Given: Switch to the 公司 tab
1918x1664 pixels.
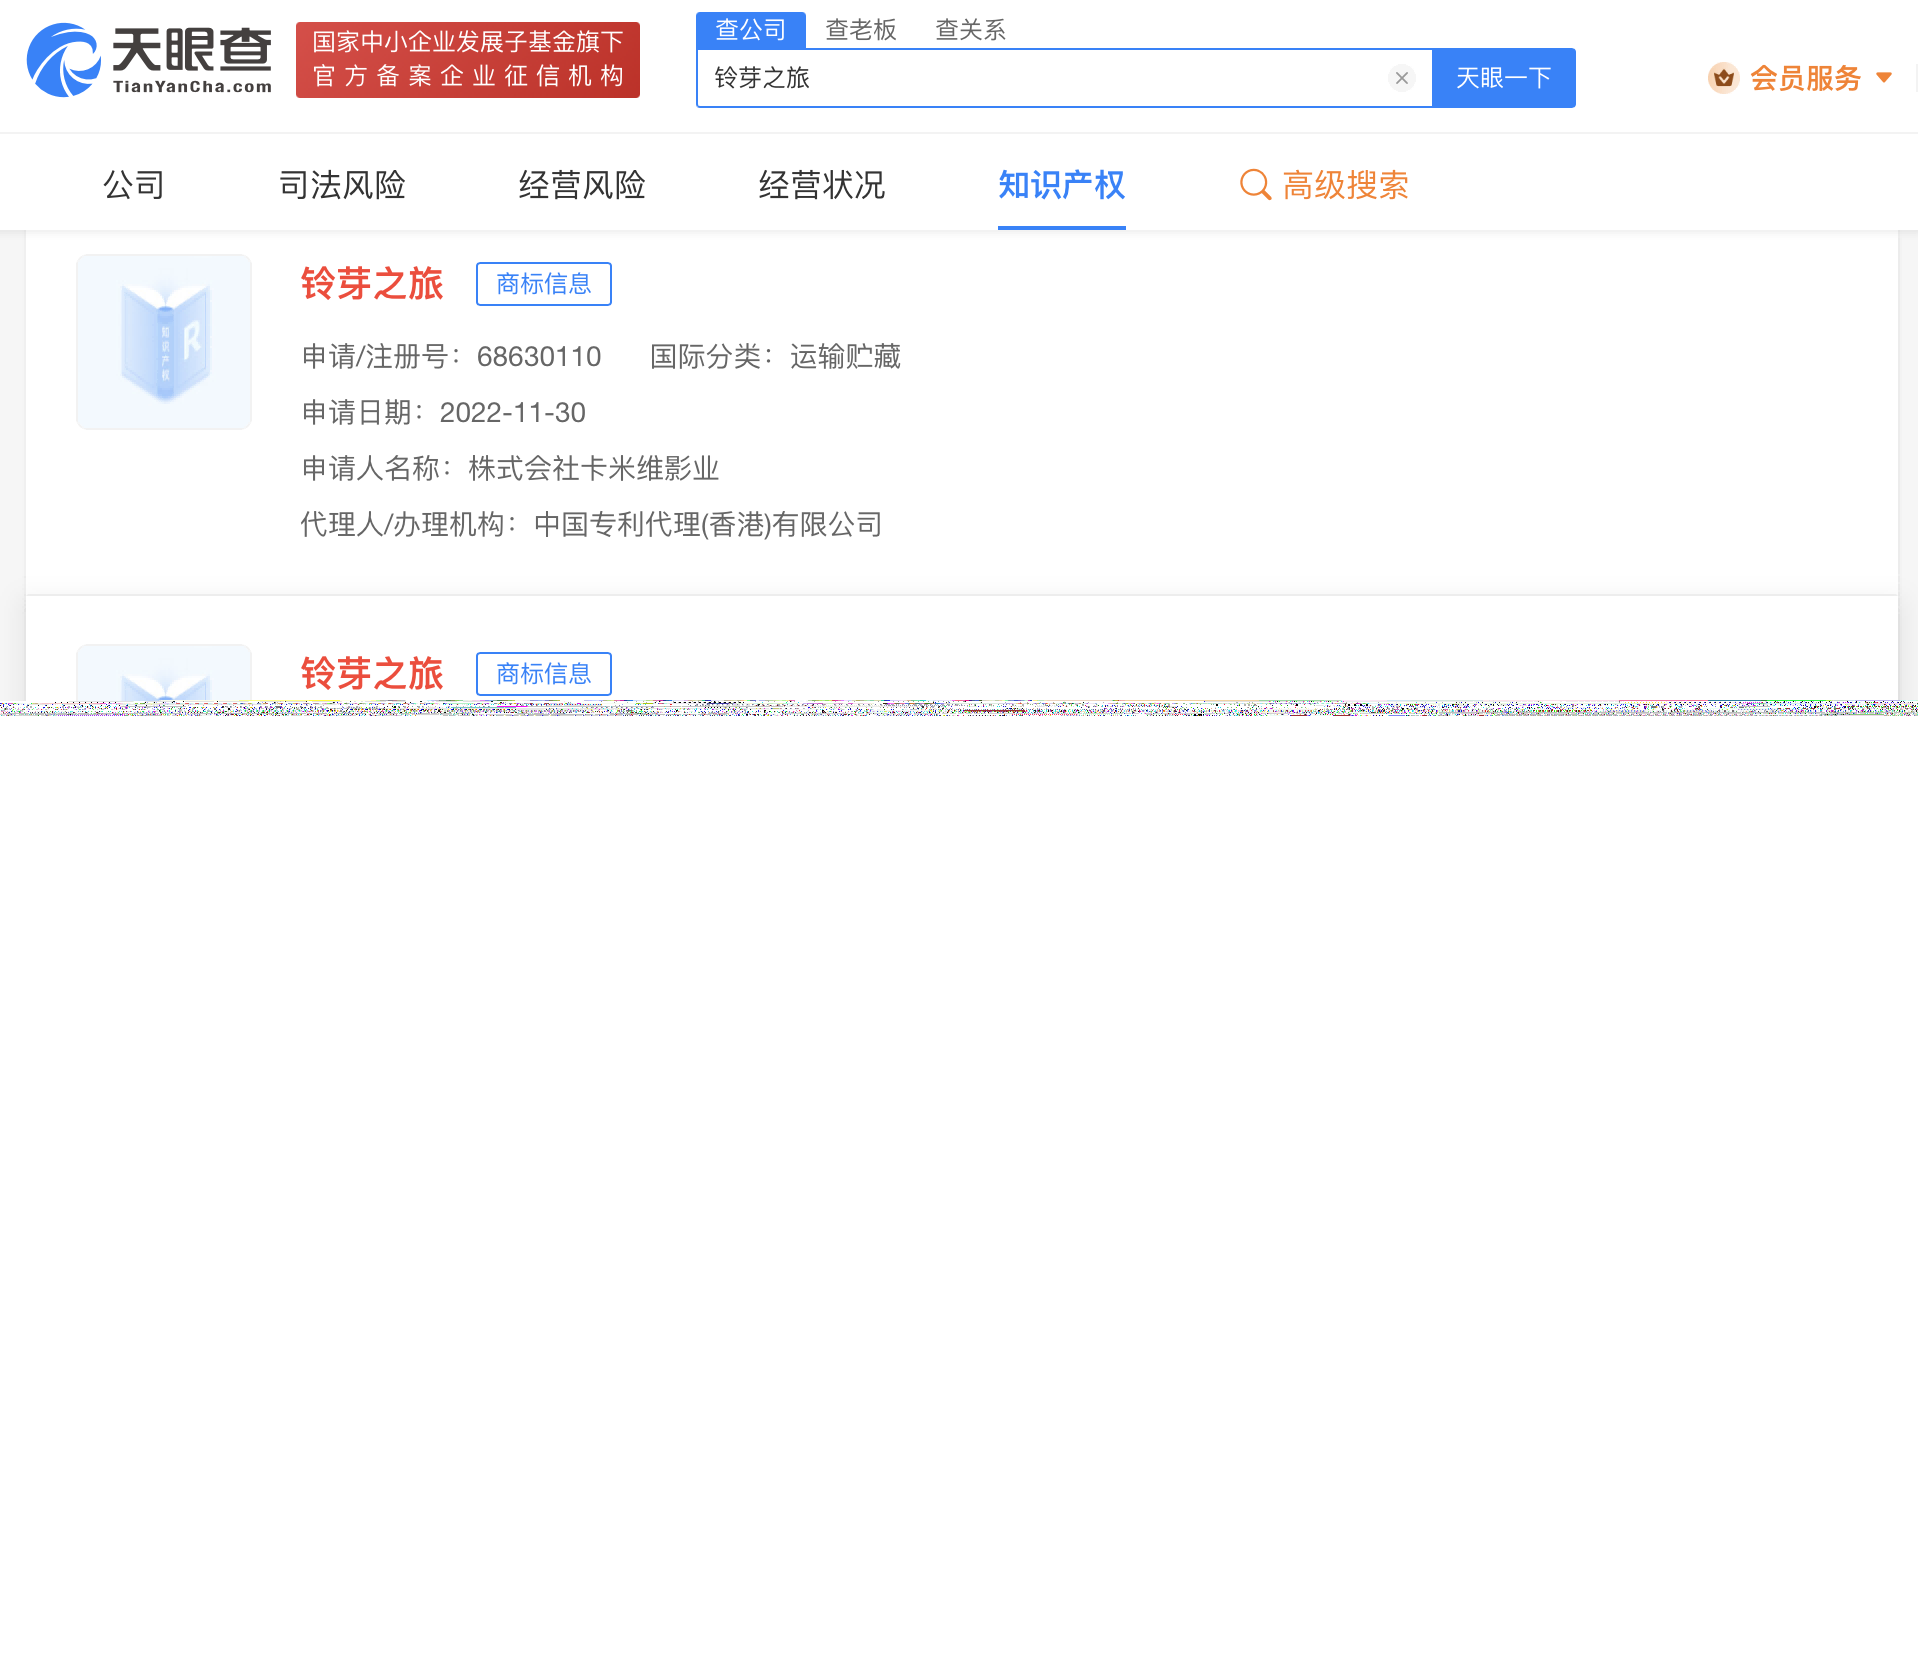Looking at the screenshot, I should [x=134, y=185].
